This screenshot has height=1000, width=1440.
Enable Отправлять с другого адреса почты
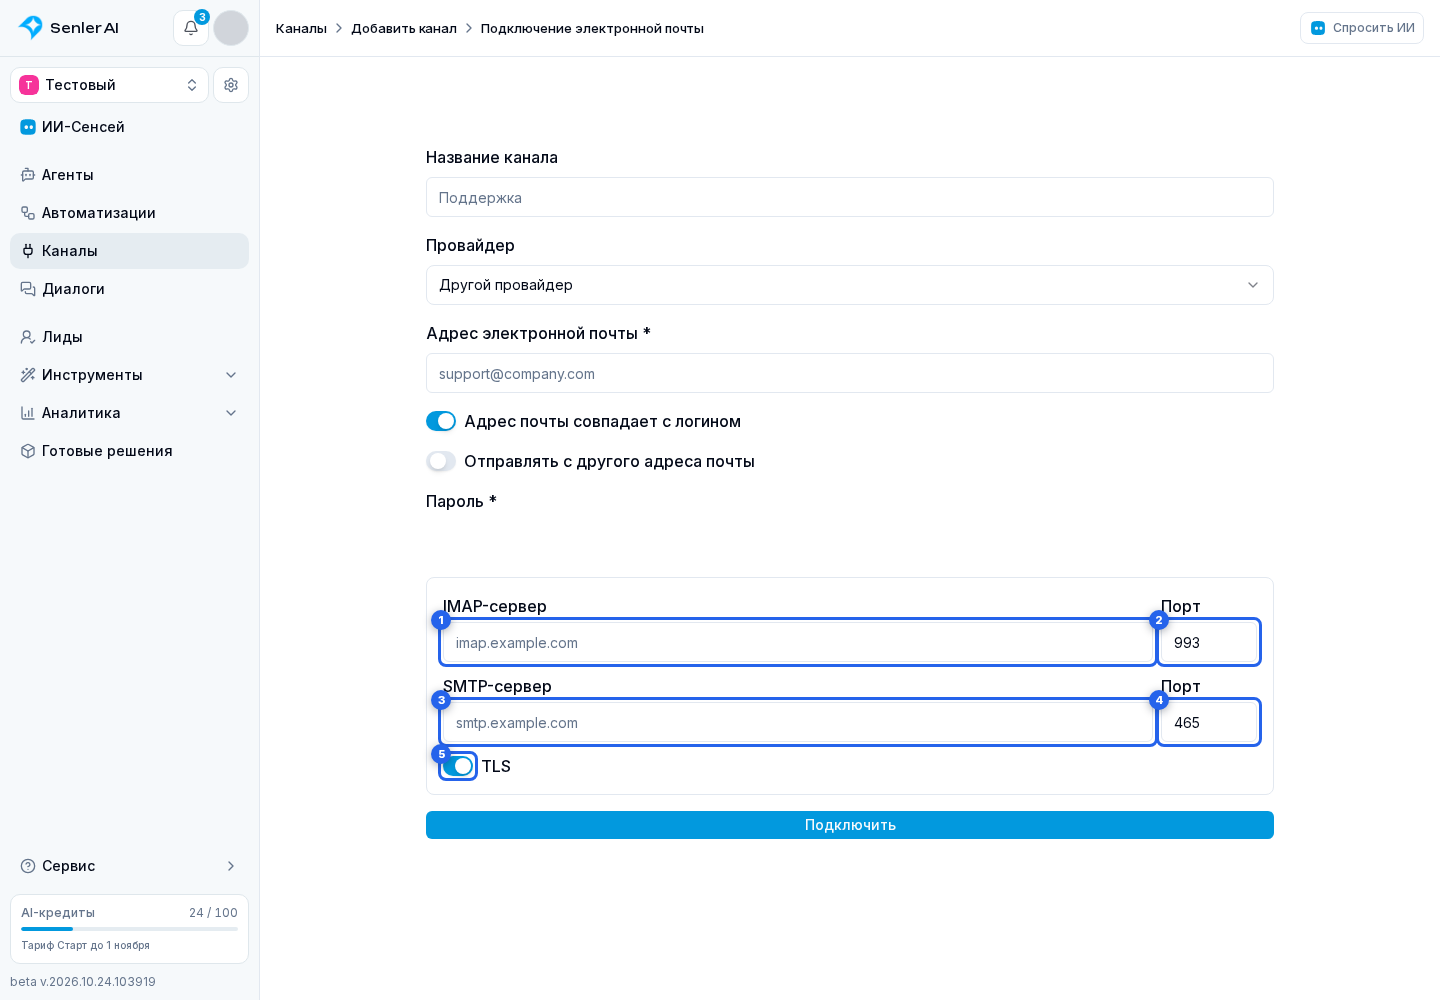(441, 461)
